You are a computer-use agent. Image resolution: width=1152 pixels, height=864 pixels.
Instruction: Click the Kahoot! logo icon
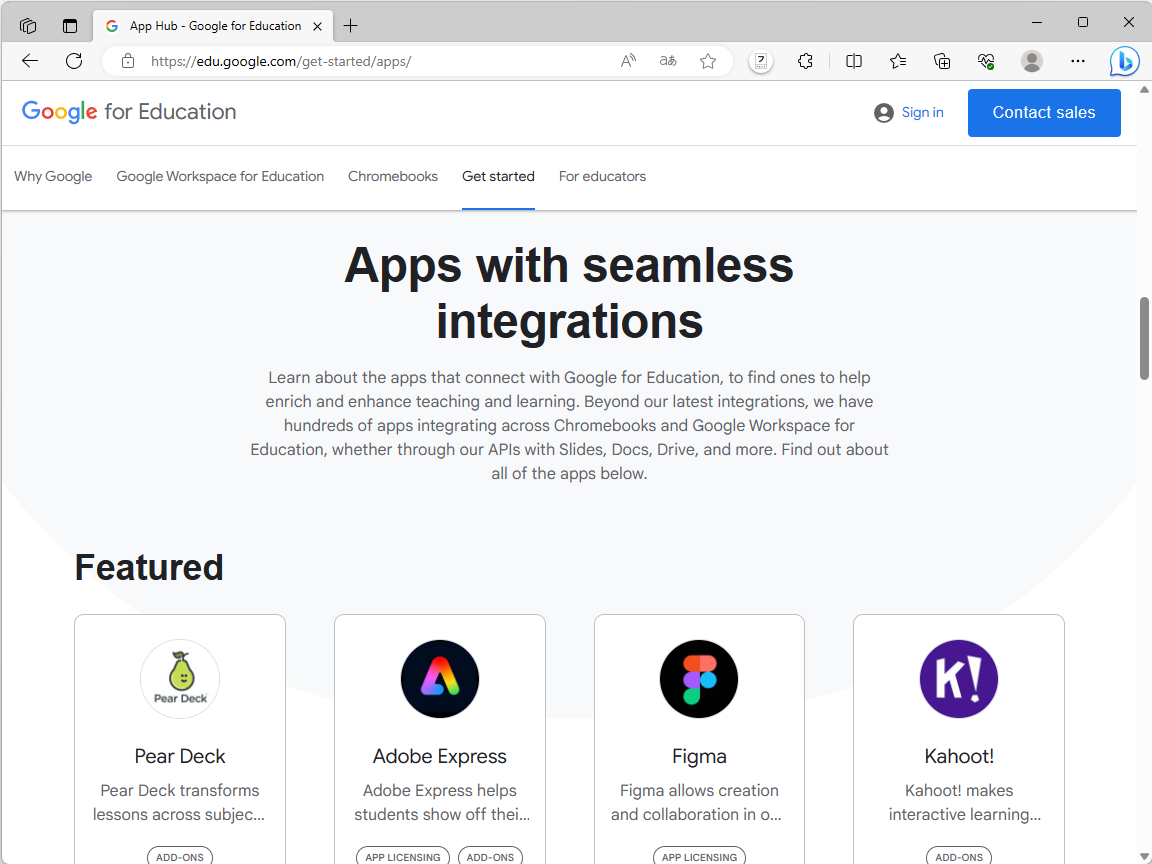tap(958, 678)
